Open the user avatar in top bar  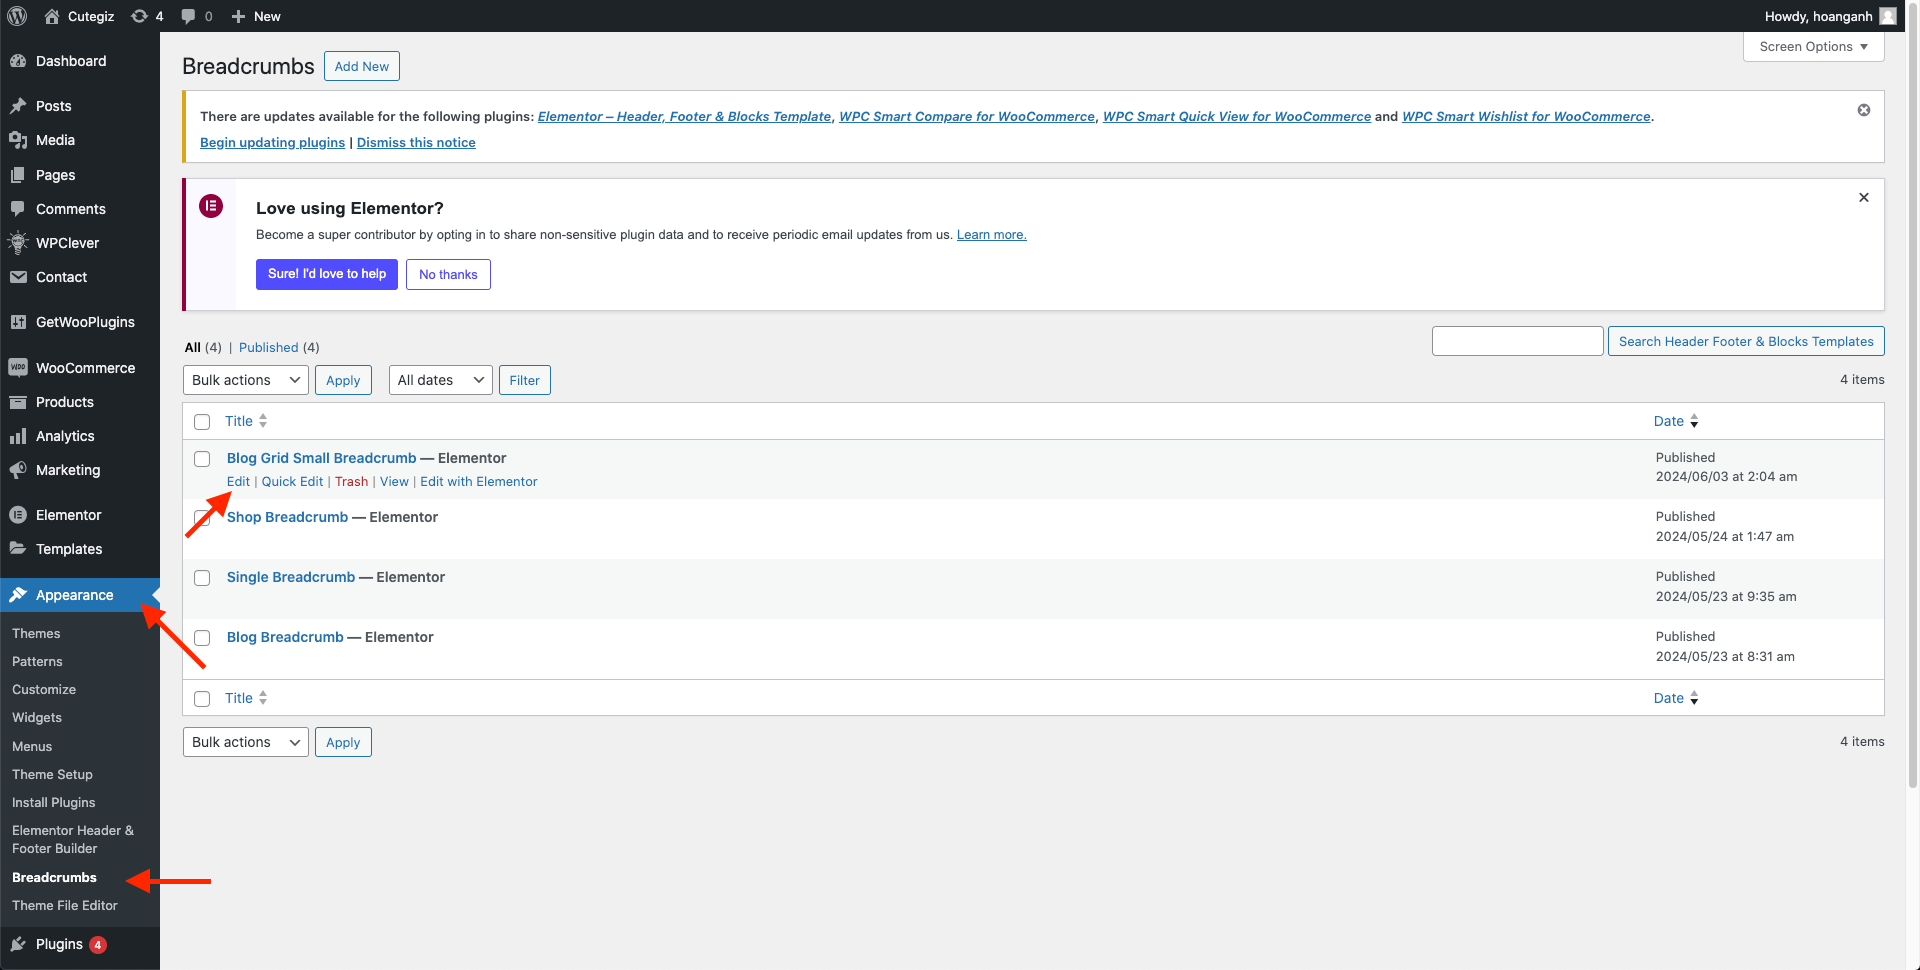(1887, 16)
